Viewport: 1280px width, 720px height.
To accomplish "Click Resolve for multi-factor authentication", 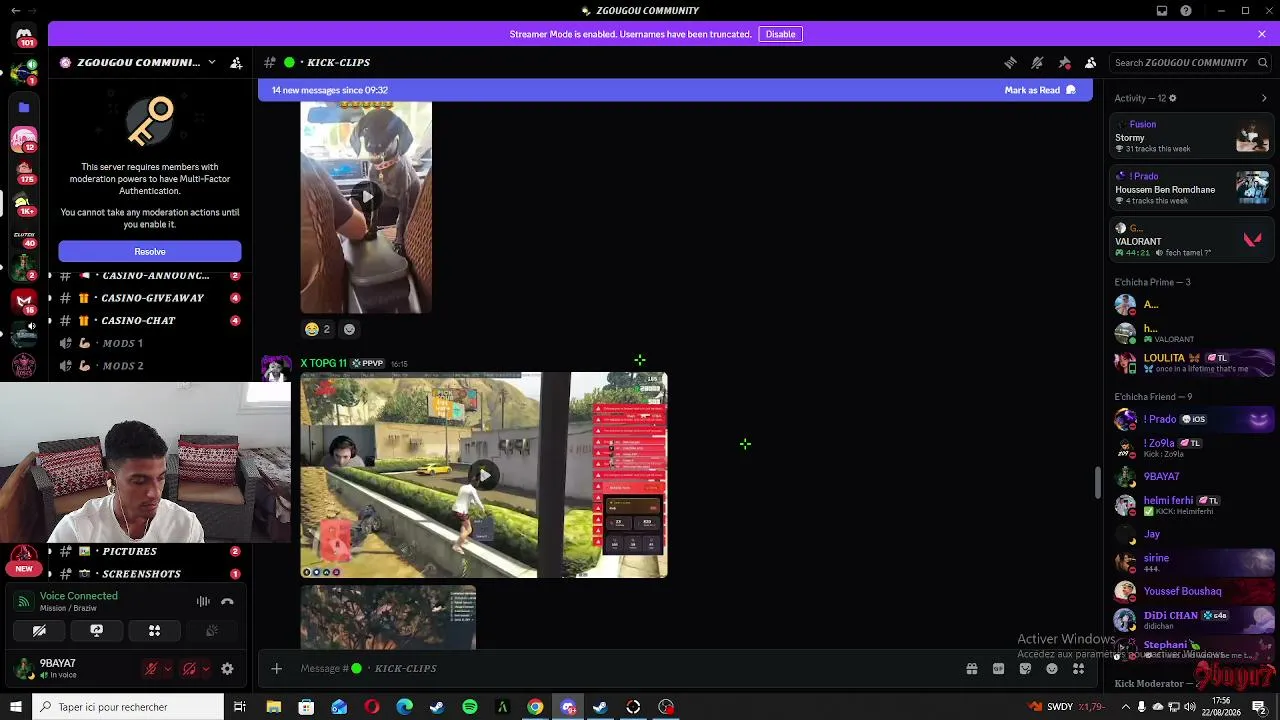I will pos(150,252).
